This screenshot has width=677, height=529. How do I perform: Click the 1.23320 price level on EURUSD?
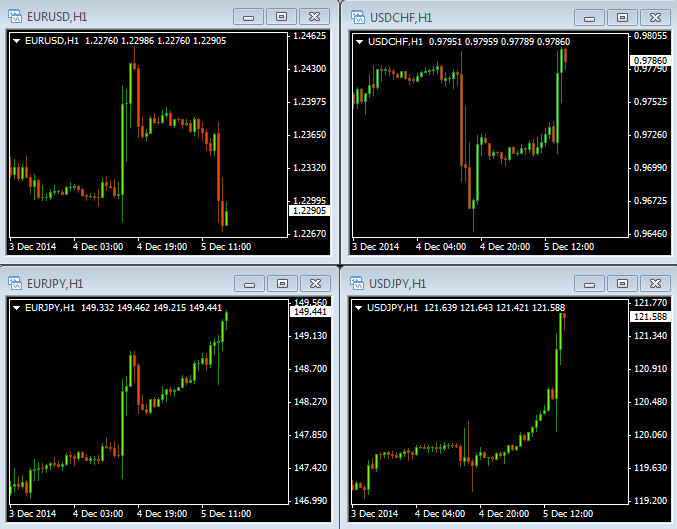point(310,168)
